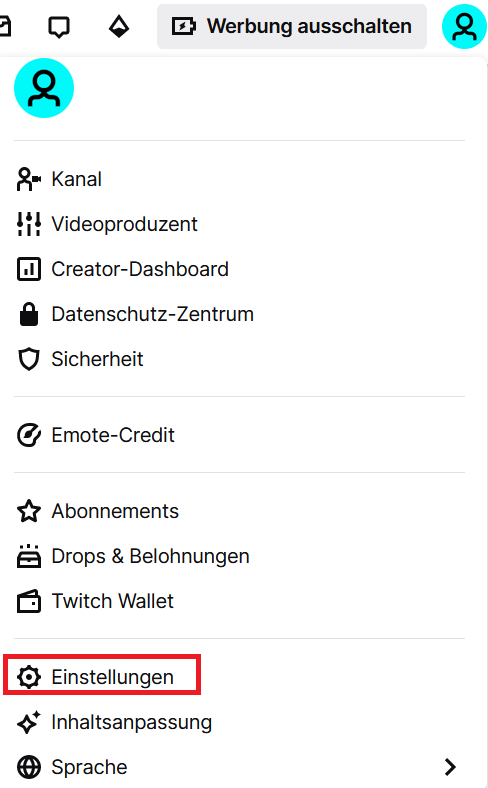Open the Kanal text link

click(x=76, y=179)
